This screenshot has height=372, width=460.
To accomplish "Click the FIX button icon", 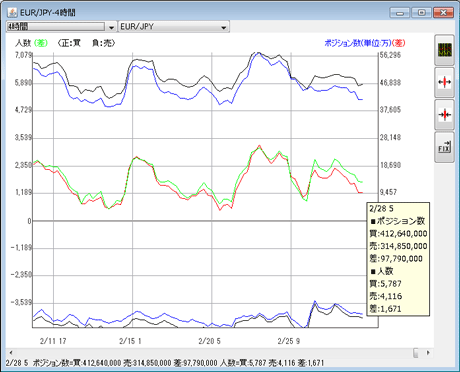I will point(444,147).
